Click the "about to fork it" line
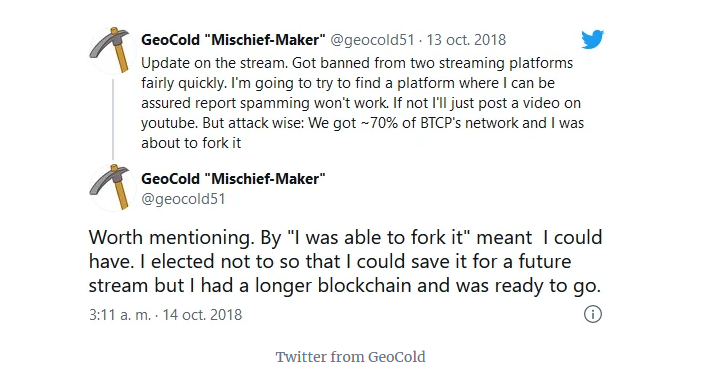Viewport: 708px width, 367px height. tap(191, 143)
